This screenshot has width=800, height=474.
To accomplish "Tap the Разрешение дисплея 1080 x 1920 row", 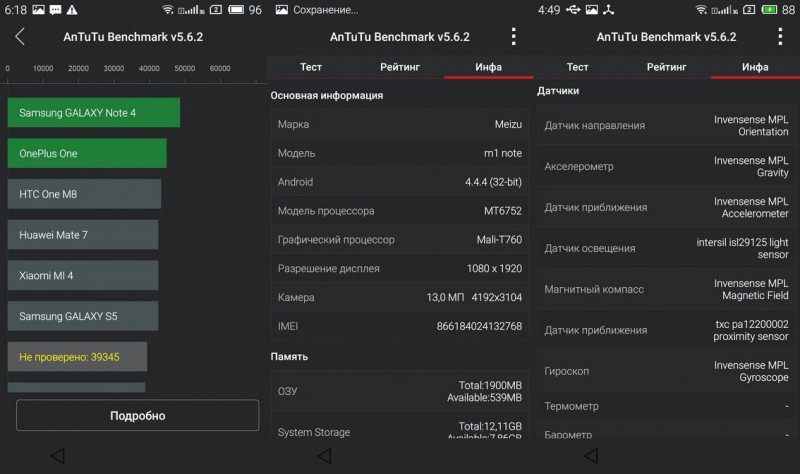I will [399, 268].
